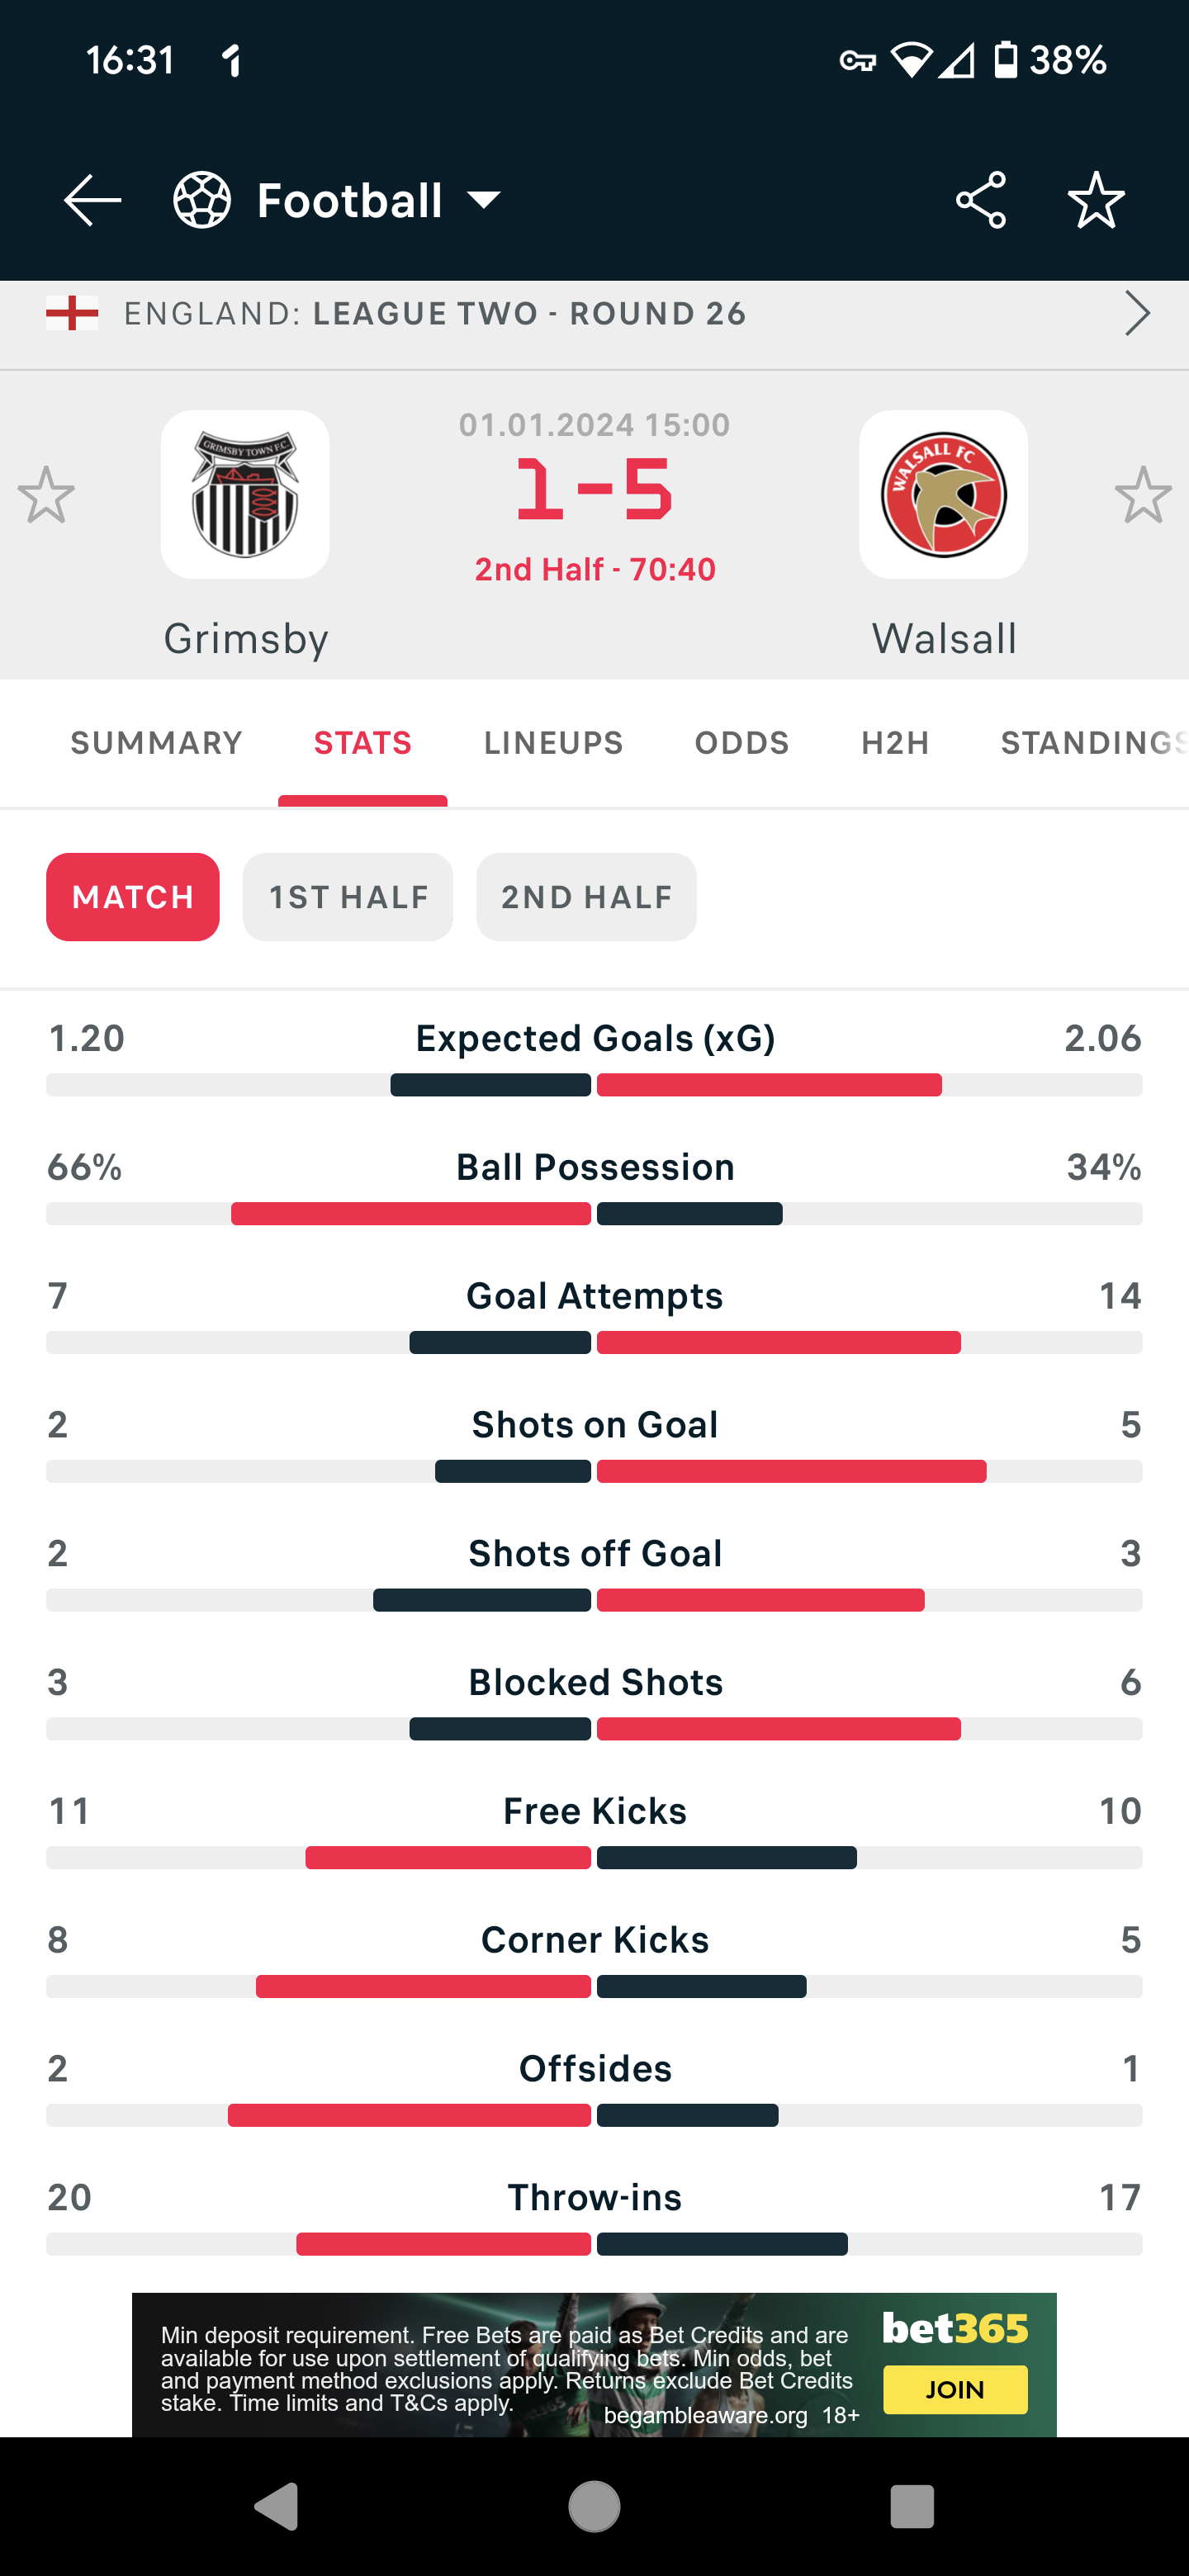Open the Walsall FC team crest
Screen dimensions: 1189x2576
coord(943,494)
